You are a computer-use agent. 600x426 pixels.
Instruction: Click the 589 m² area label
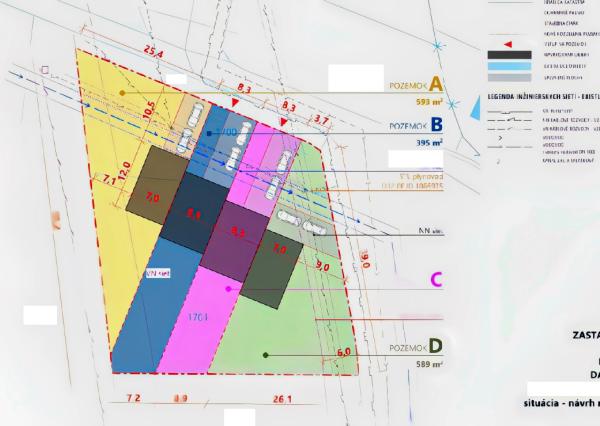(424, 363)
